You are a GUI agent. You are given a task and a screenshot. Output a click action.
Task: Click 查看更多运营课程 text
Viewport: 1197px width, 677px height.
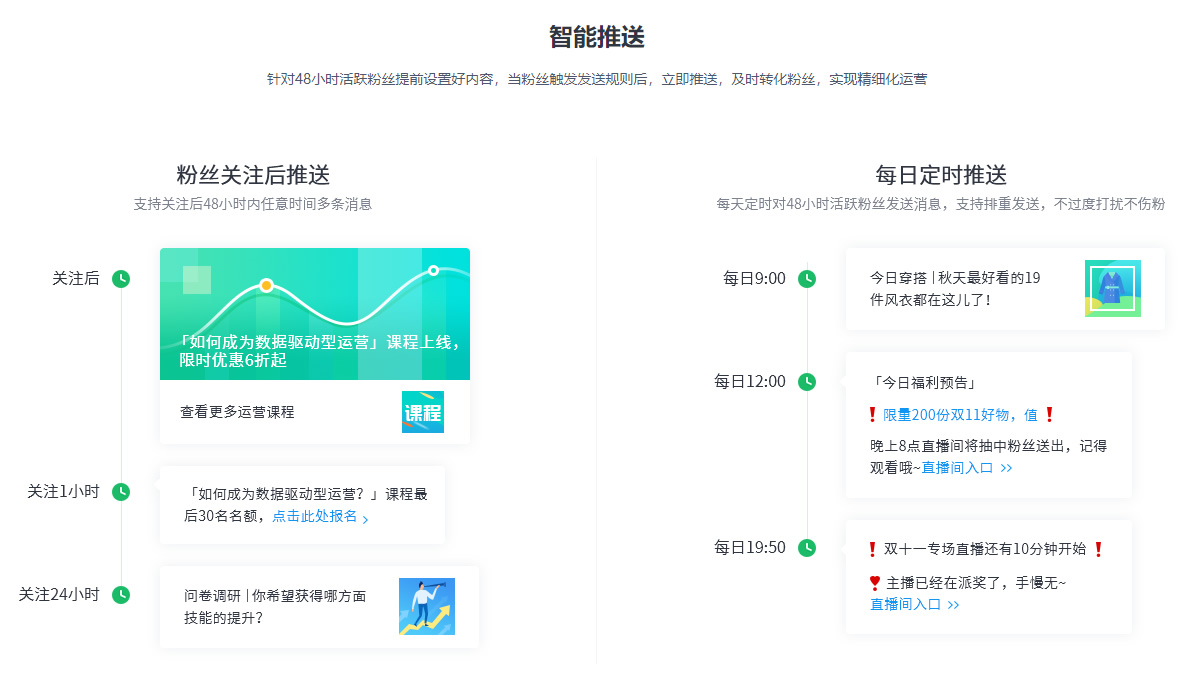pyautogui.click(x=237, y=412)
